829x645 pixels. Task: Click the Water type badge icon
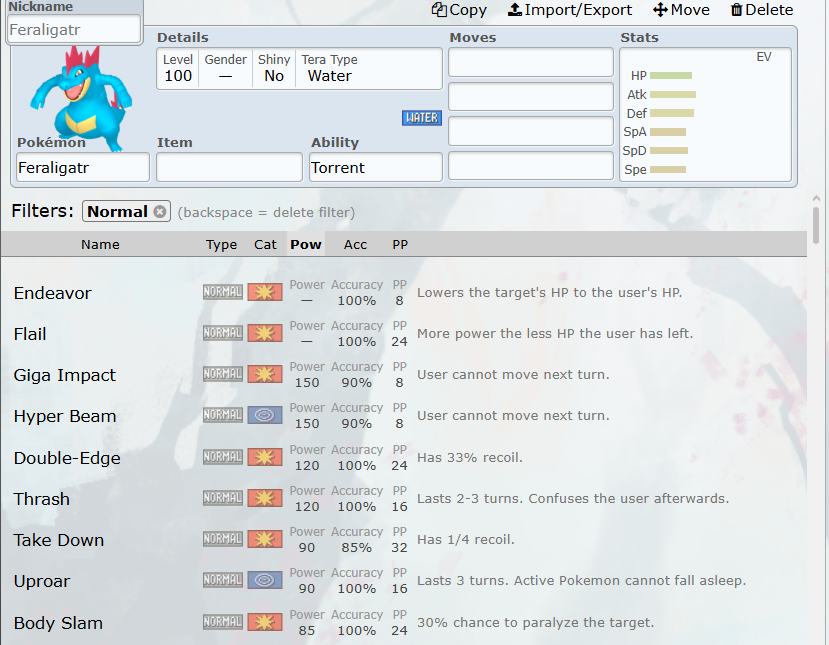tap(421, 118)
